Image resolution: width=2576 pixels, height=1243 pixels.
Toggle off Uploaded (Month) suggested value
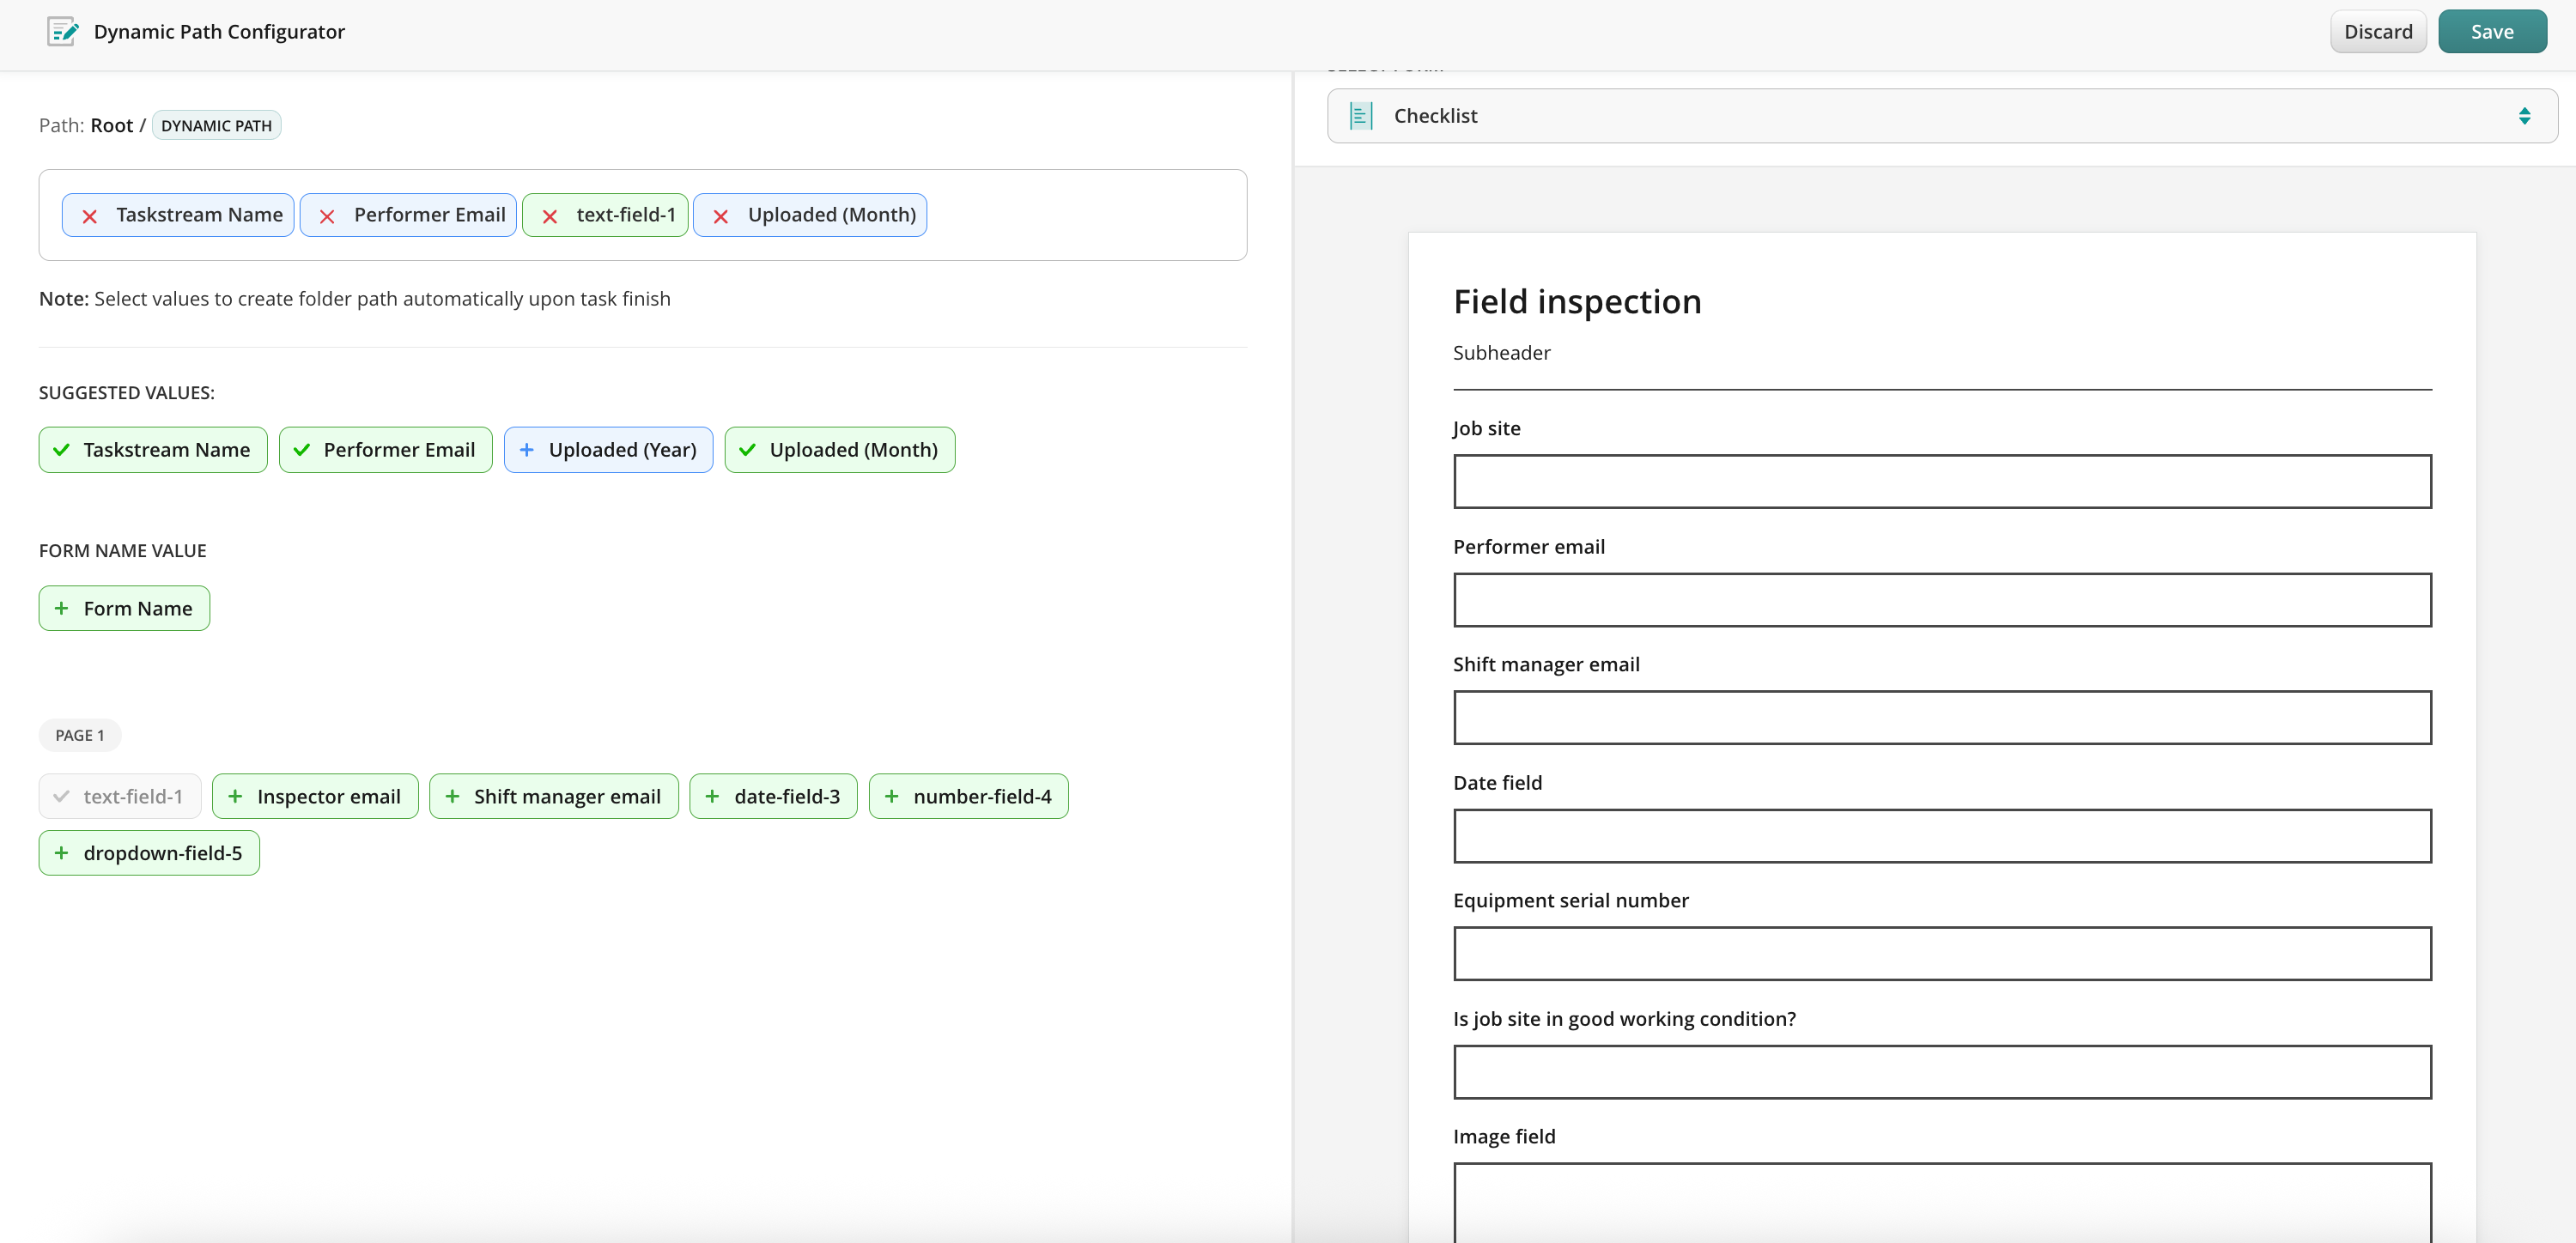click(x=839, y=450)
